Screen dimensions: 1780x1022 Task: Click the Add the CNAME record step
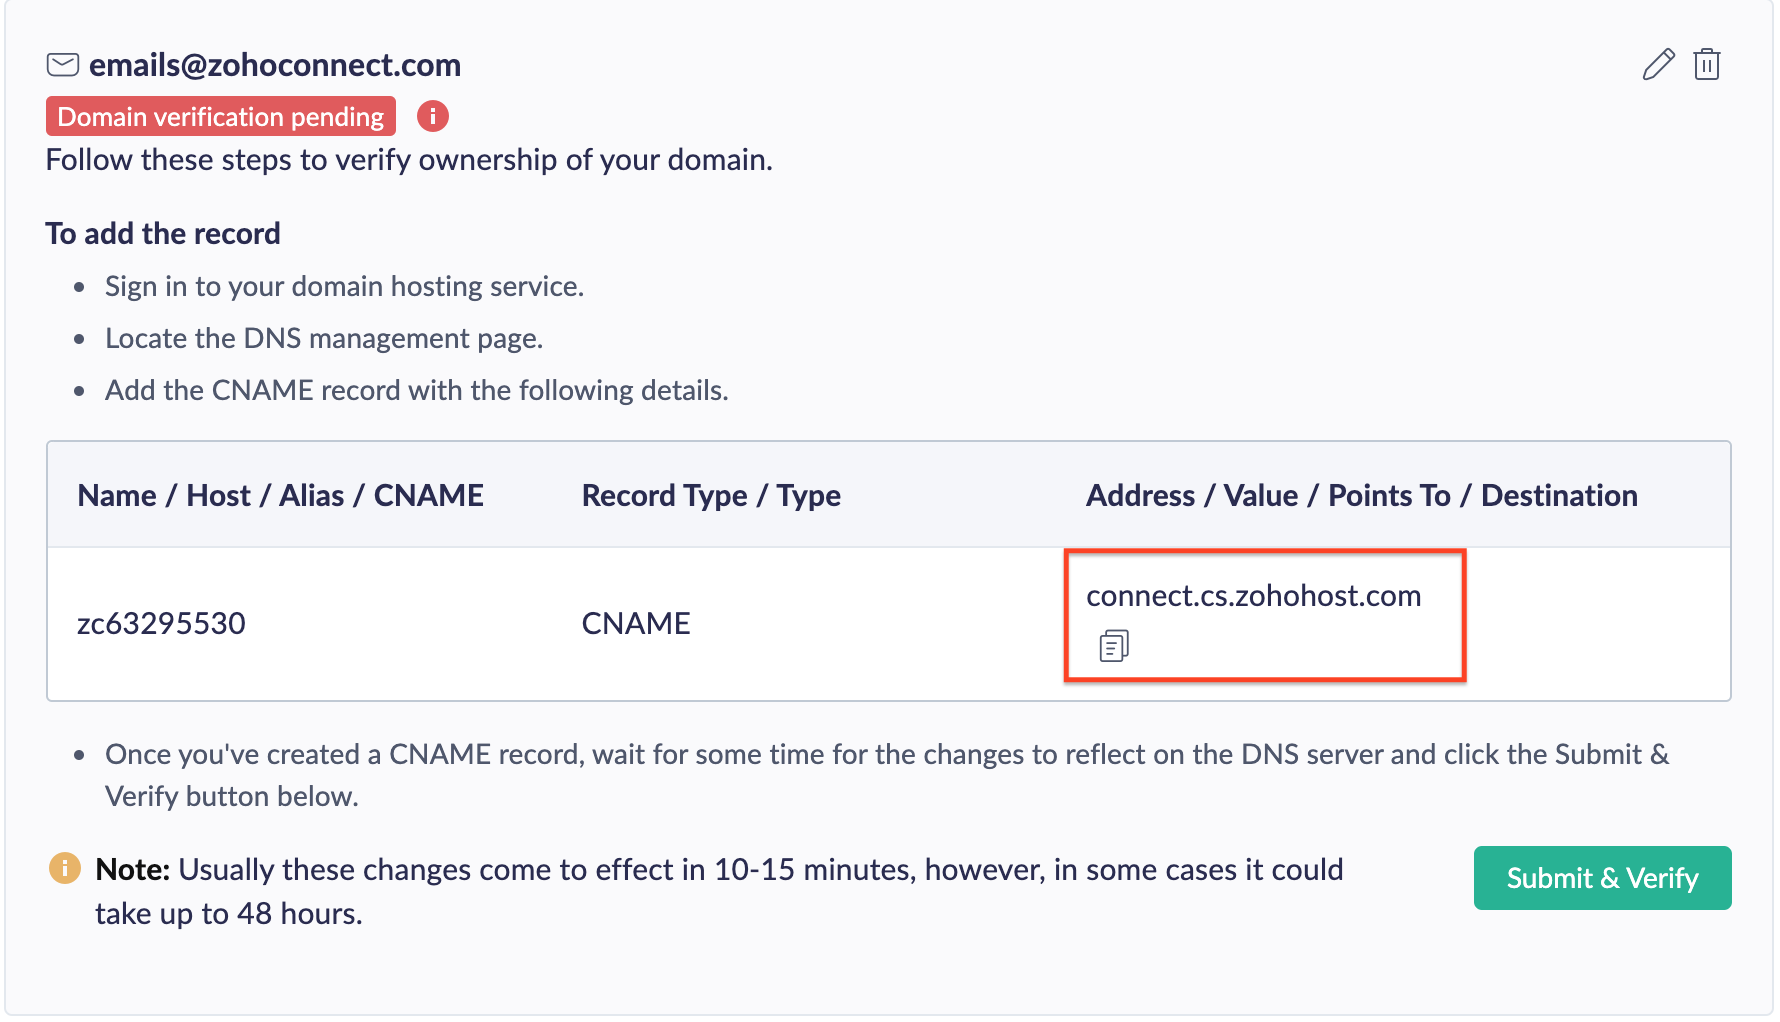[416, 391]
